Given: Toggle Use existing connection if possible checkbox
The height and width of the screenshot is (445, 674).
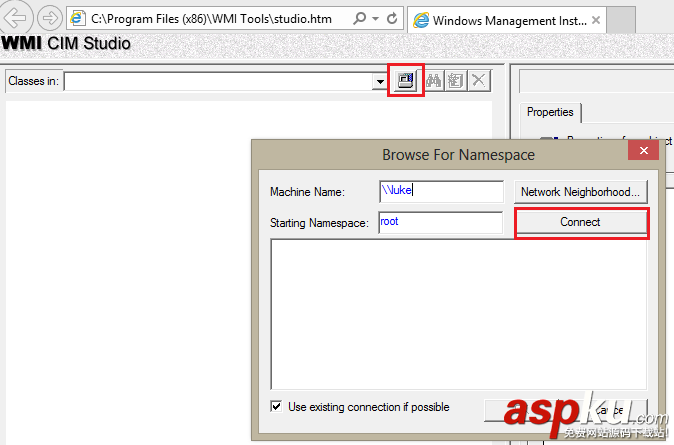Looking at the screenshot, I should coord(276,406).
